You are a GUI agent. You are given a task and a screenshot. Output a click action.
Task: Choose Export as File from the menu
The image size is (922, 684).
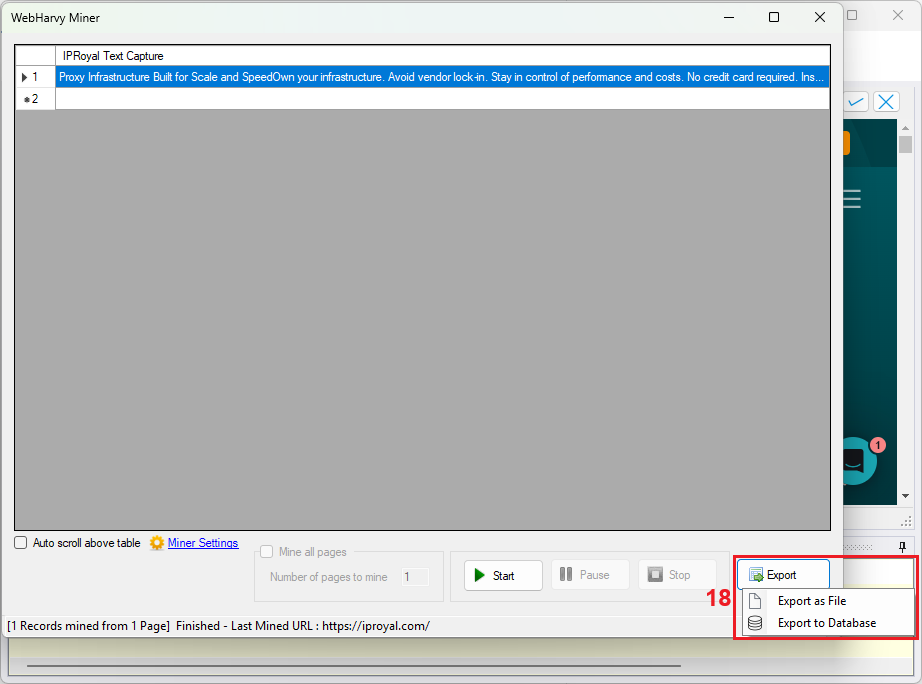tap(811, 601)
